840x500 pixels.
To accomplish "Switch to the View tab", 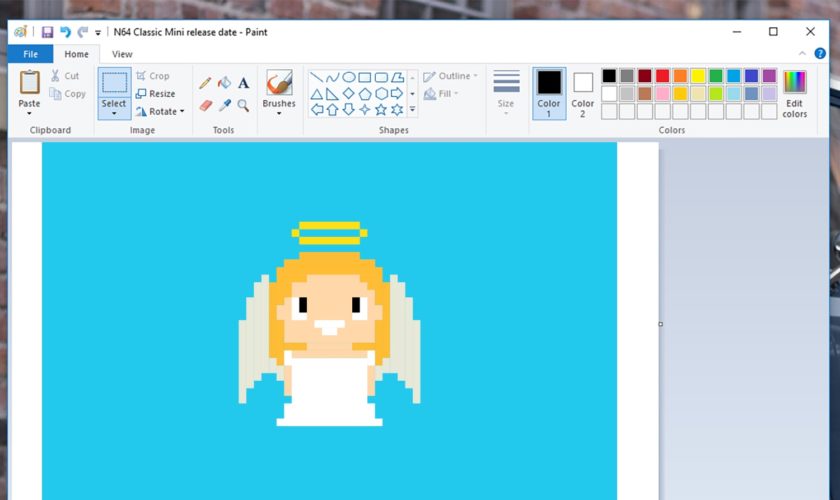I will pos(122,54).
